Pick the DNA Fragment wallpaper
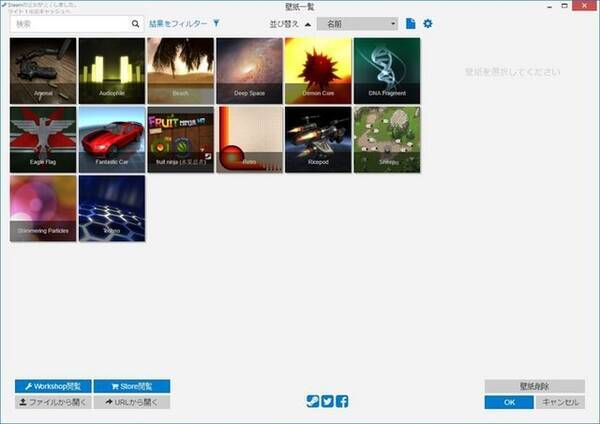600x424 pixels. click(x=387, y=71)
